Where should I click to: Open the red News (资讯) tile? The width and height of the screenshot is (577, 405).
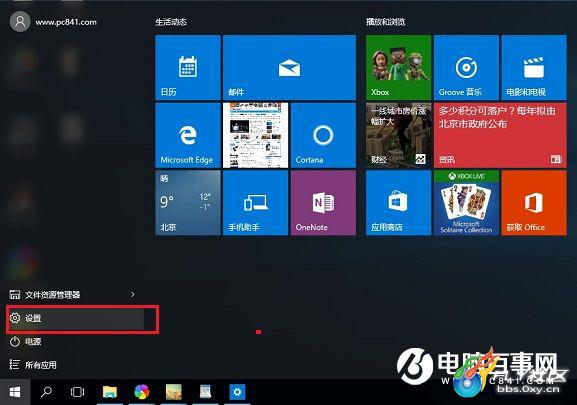[x=500, y=135]
